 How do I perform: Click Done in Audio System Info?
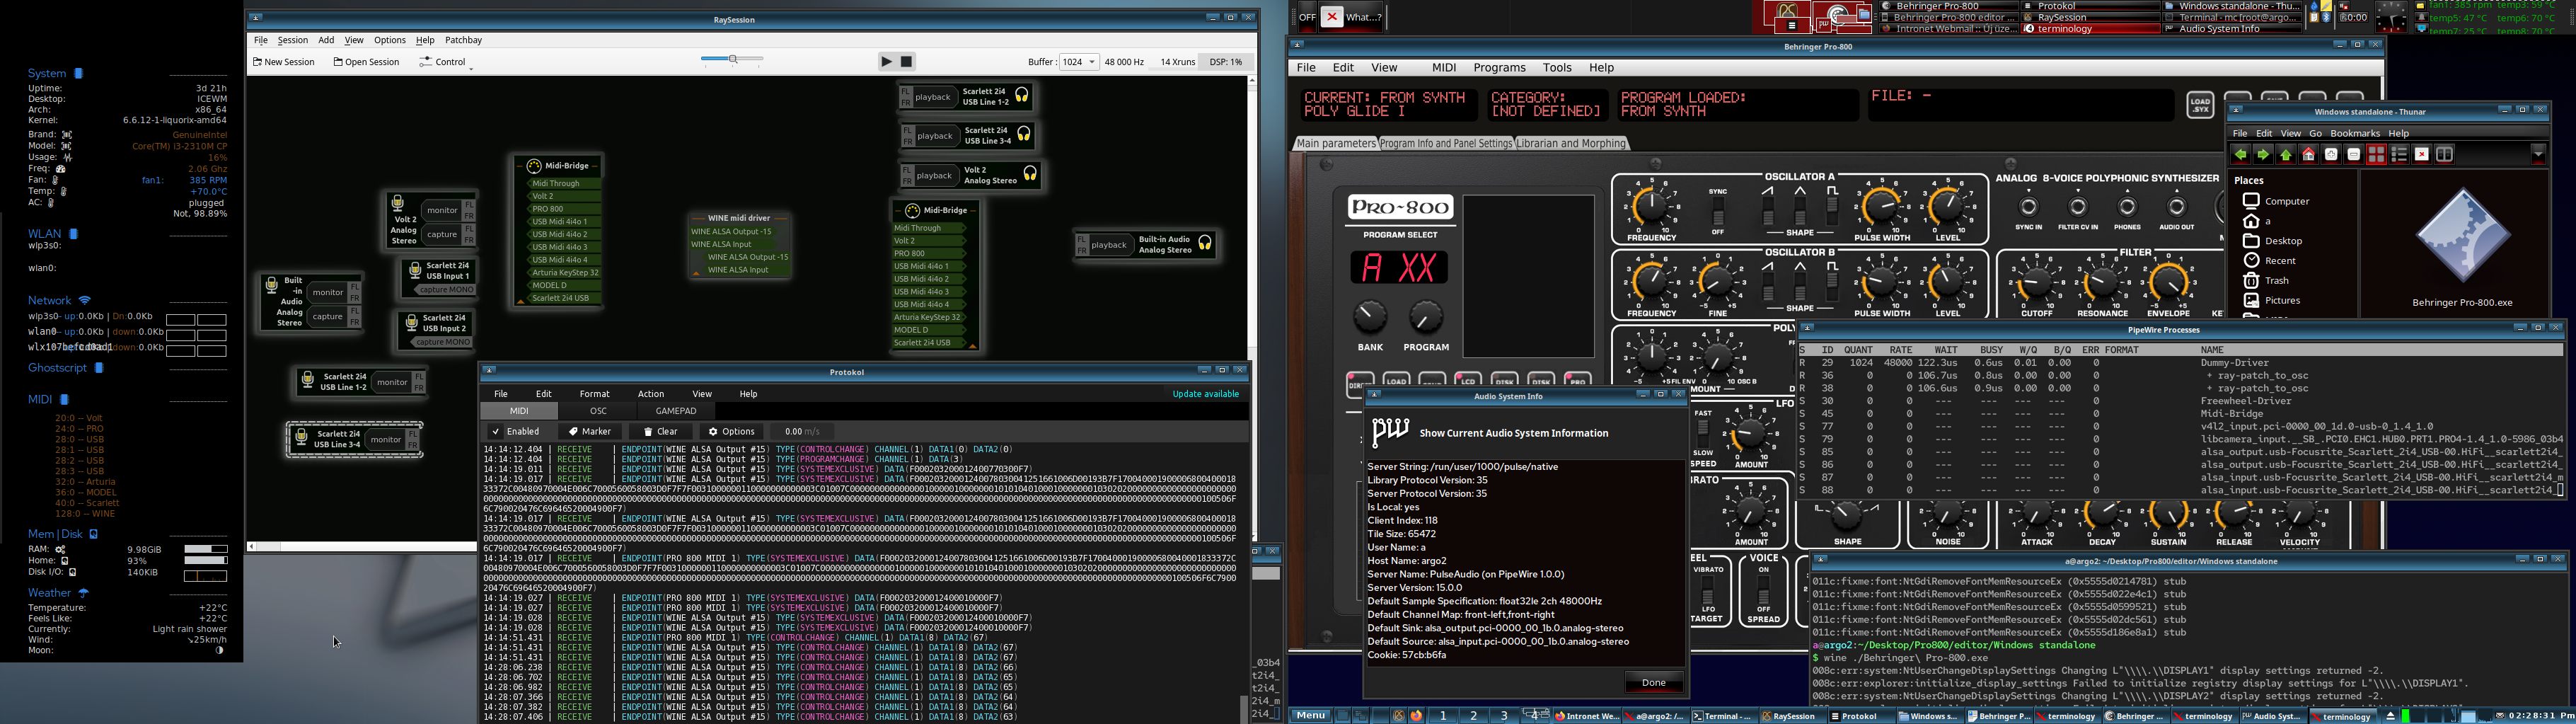click(x=1653, y=683)
